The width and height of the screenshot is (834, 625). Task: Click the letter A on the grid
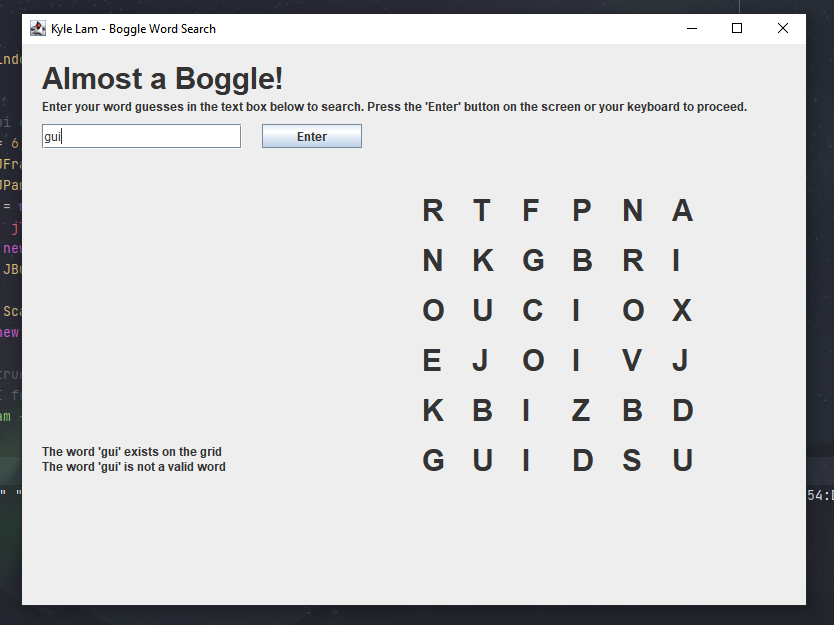coord(682,210)
